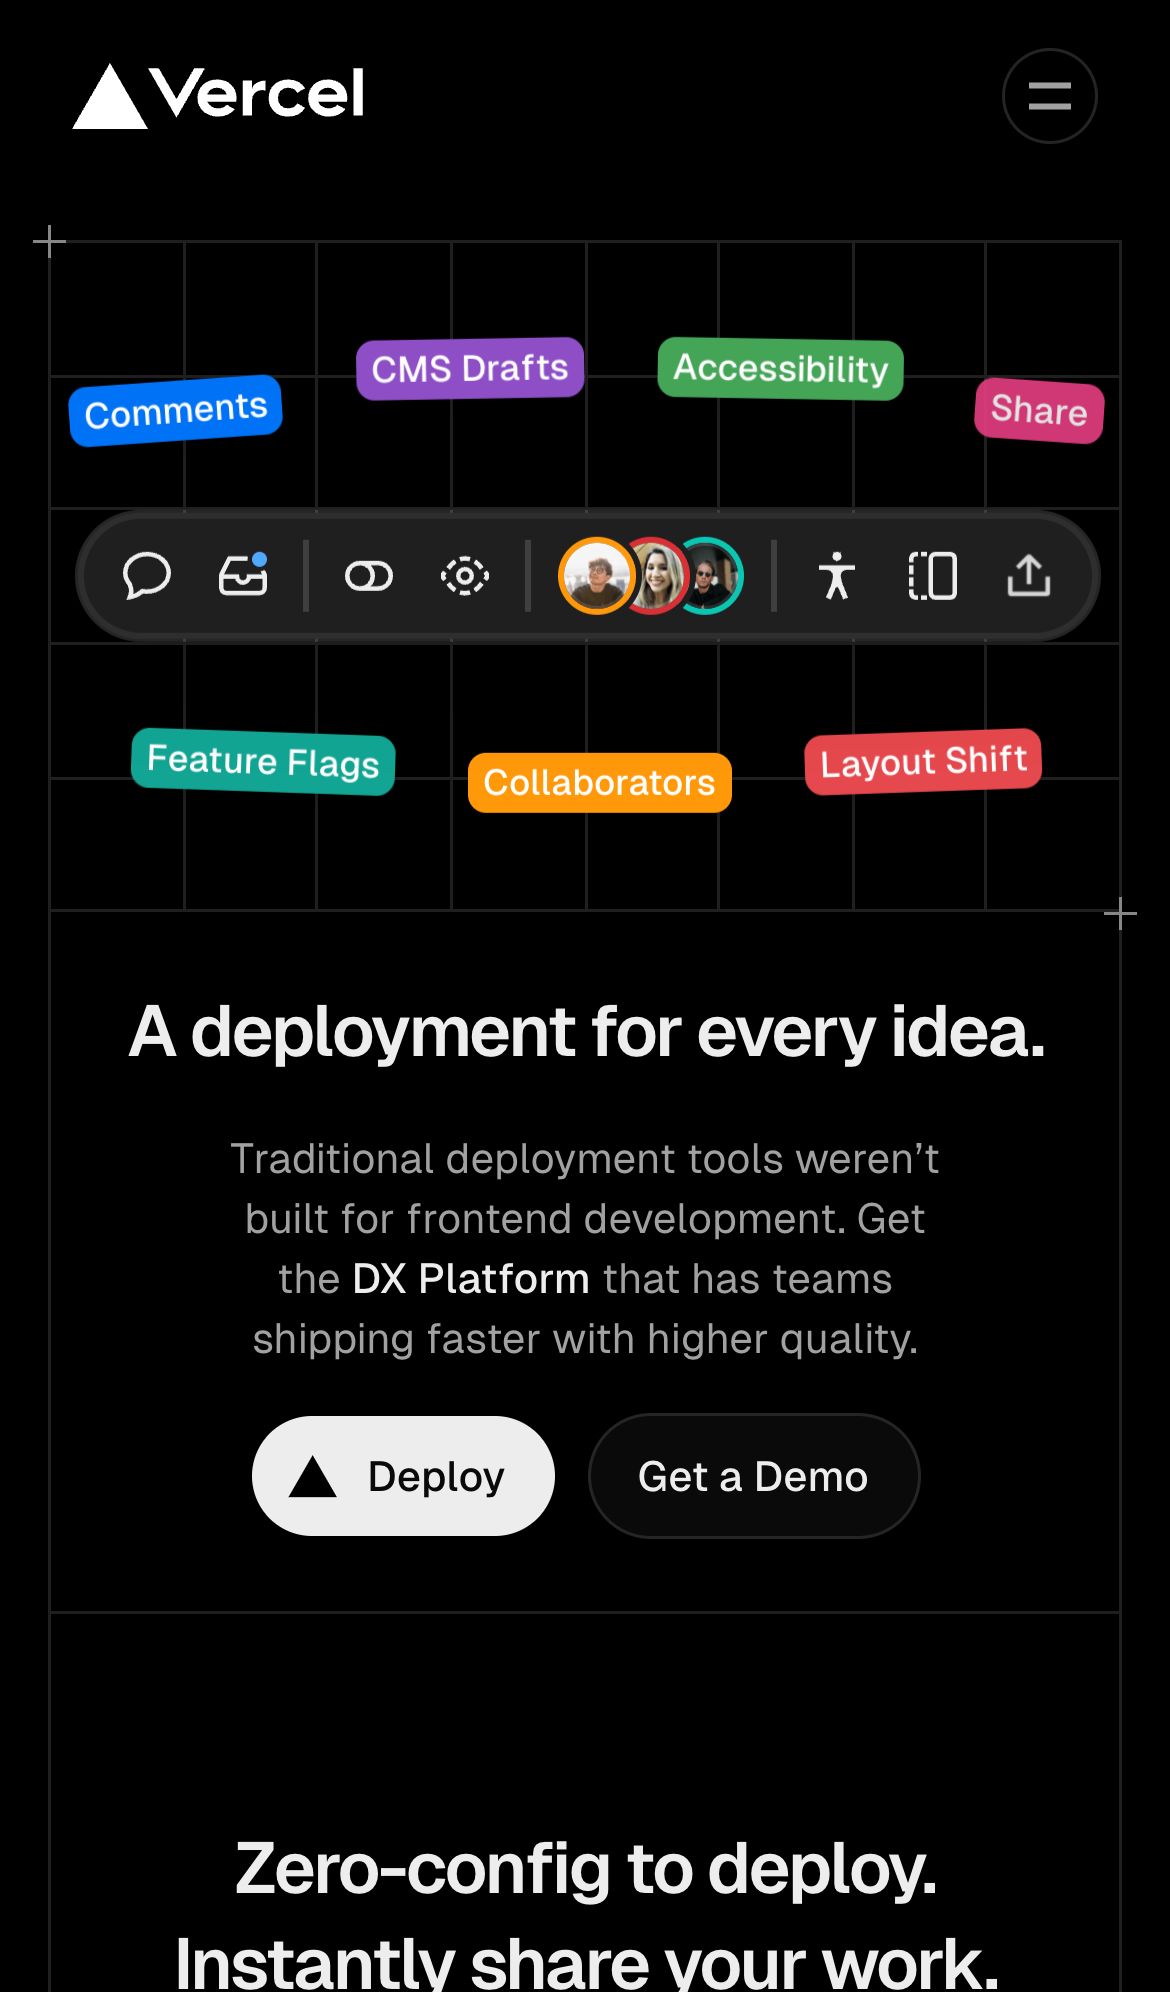Click the orange Collaborators tag

(600, 783)
